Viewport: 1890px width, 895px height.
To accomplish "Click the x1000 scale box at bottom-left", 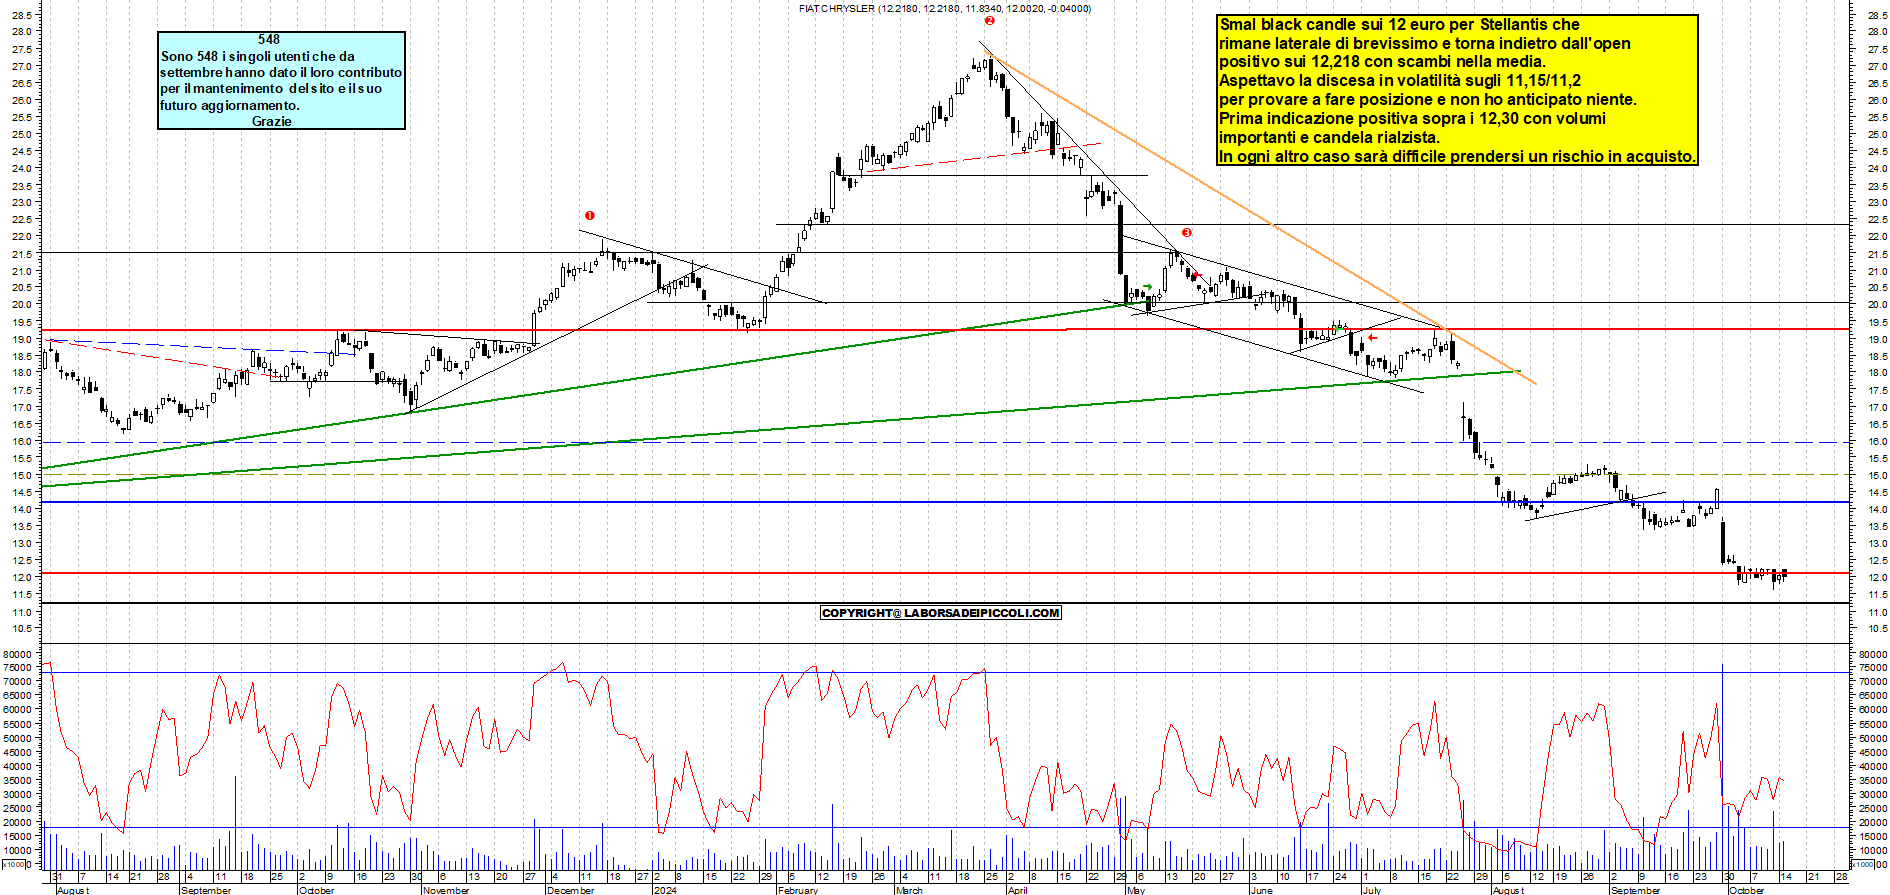I will click(x=14, y=864).
